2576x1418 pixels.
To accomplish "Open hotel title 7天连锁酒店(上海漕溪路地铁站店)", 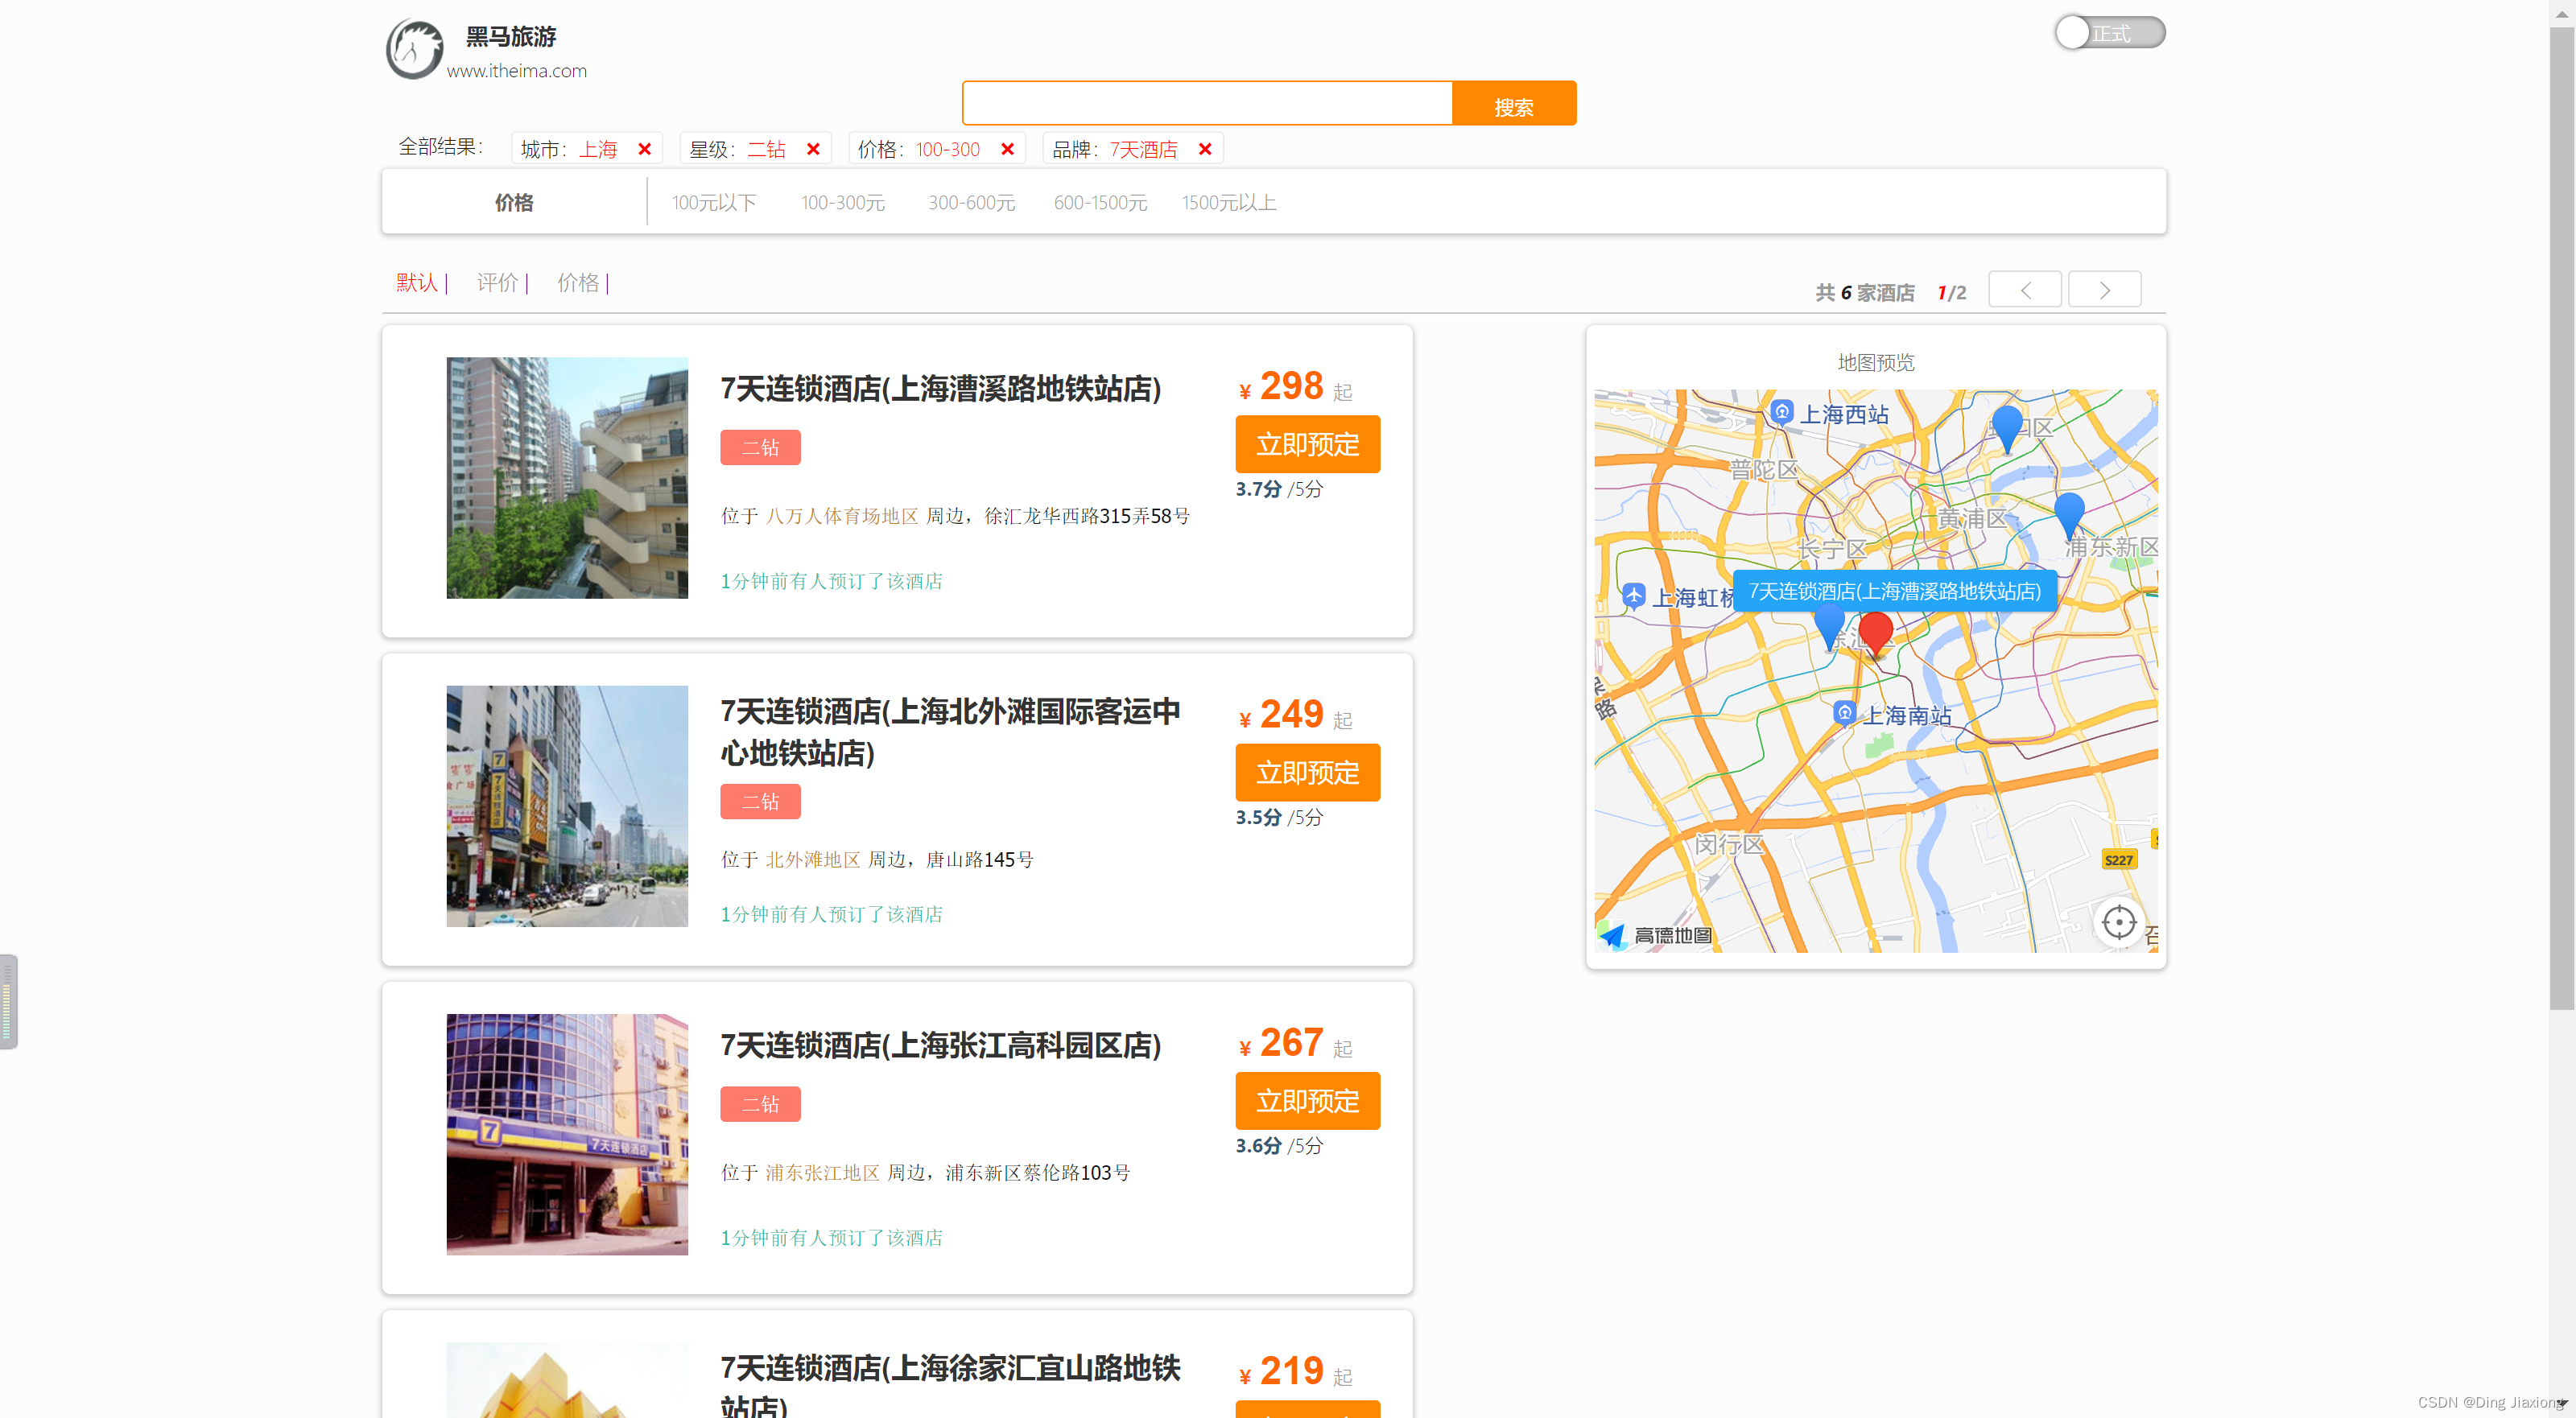I will [941, 388].
